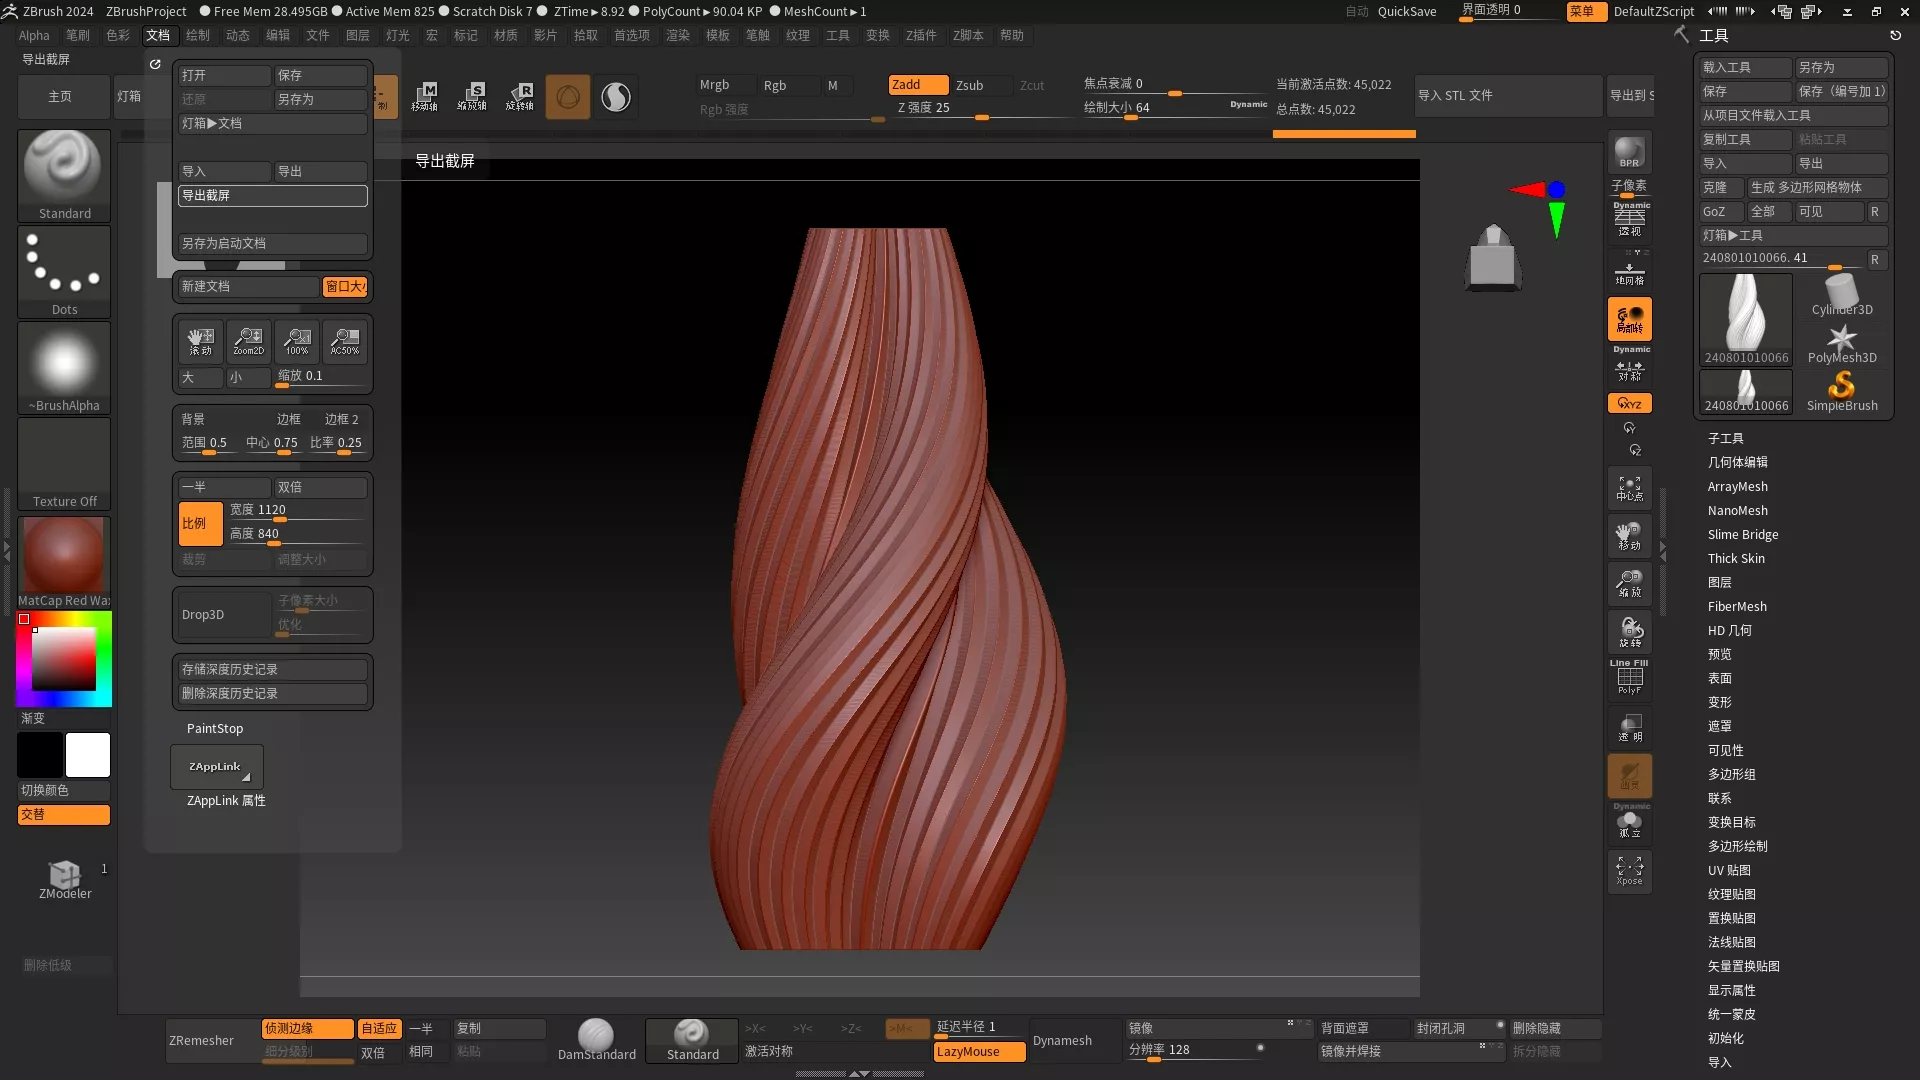Screen dimensions: 1920x1080
Task: Toggle the Rgb button
Action: (x=789, y=85)
